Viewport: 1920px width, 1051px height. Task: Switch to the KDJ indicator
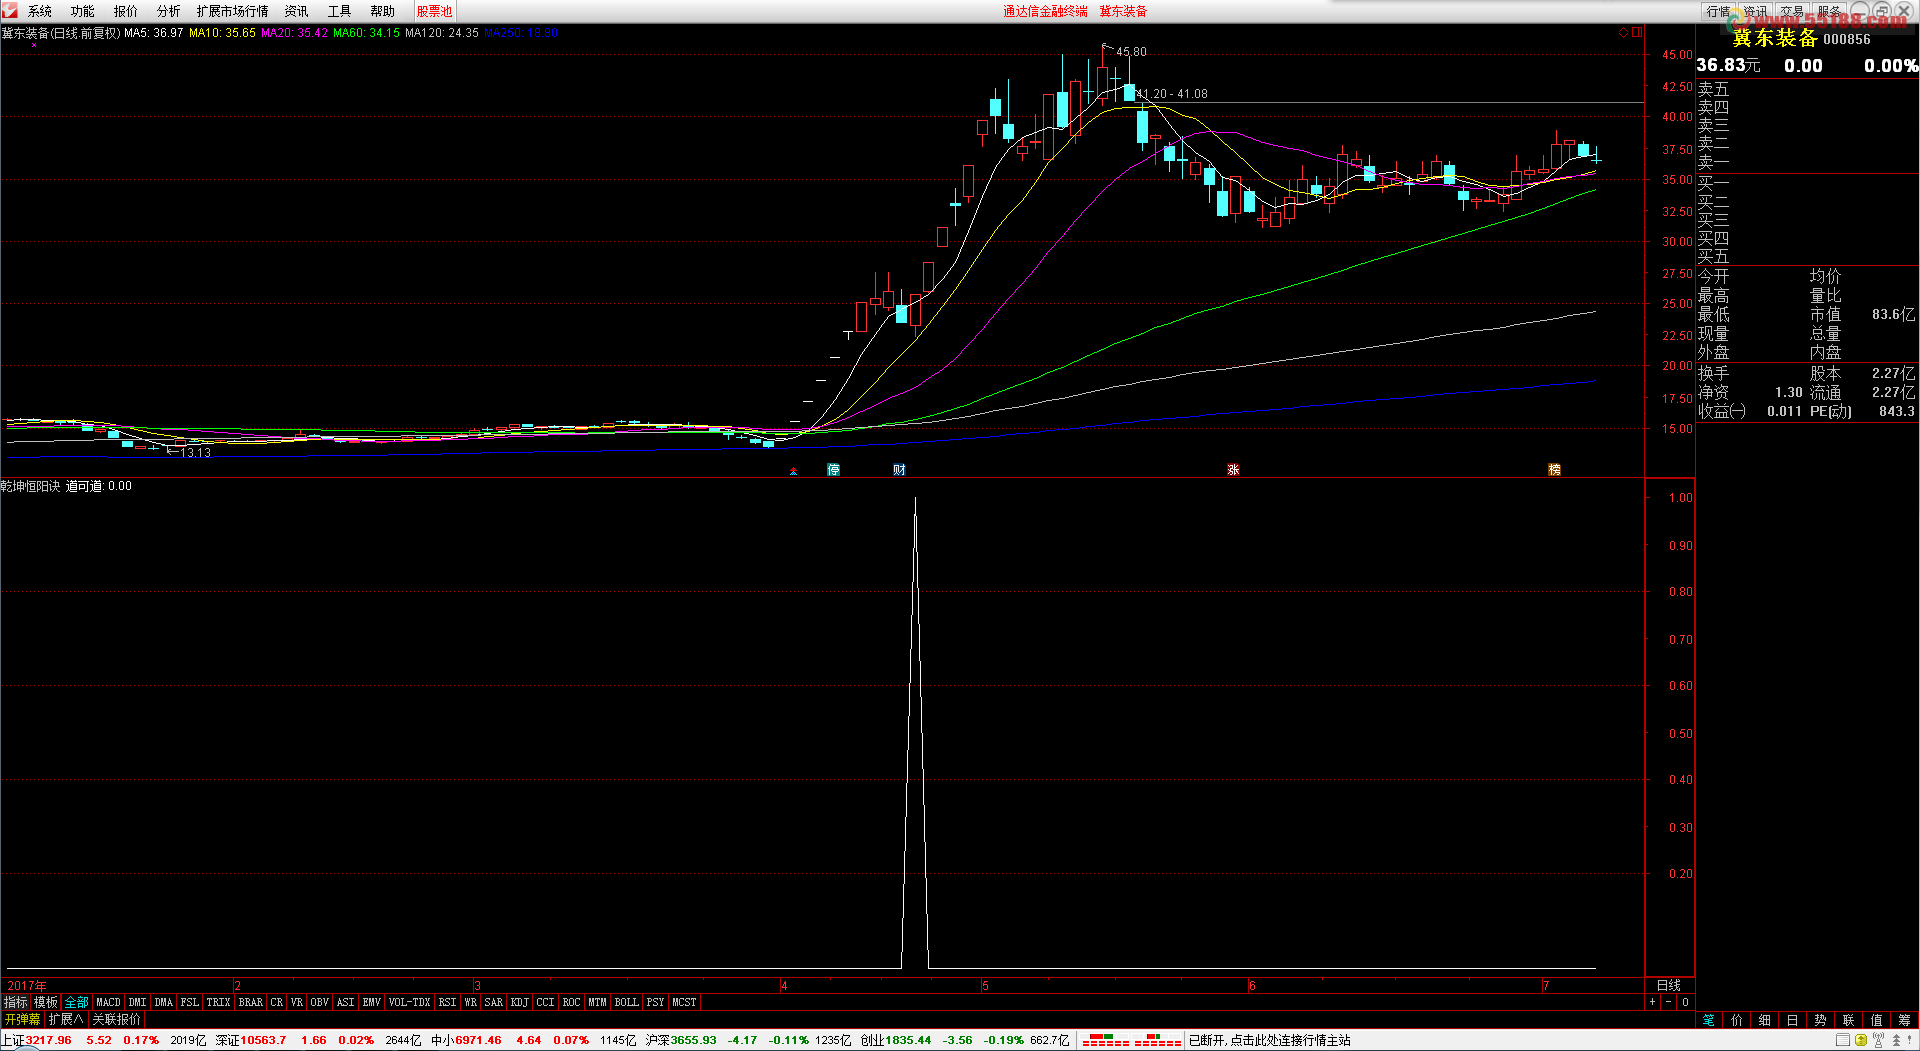[x=520, y=1002]
